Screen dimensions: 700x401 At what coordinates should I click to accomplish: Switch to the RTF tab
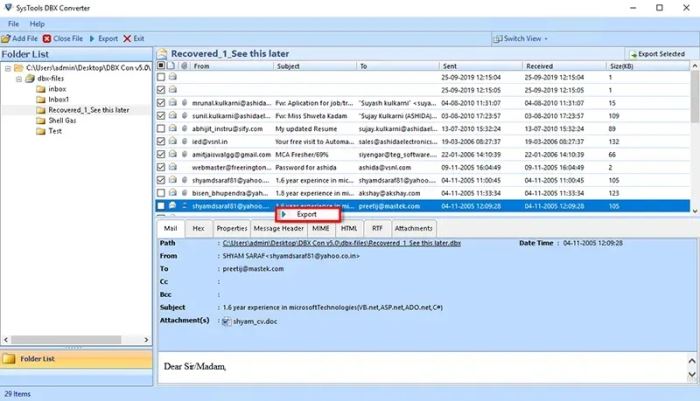click(377, 228)
